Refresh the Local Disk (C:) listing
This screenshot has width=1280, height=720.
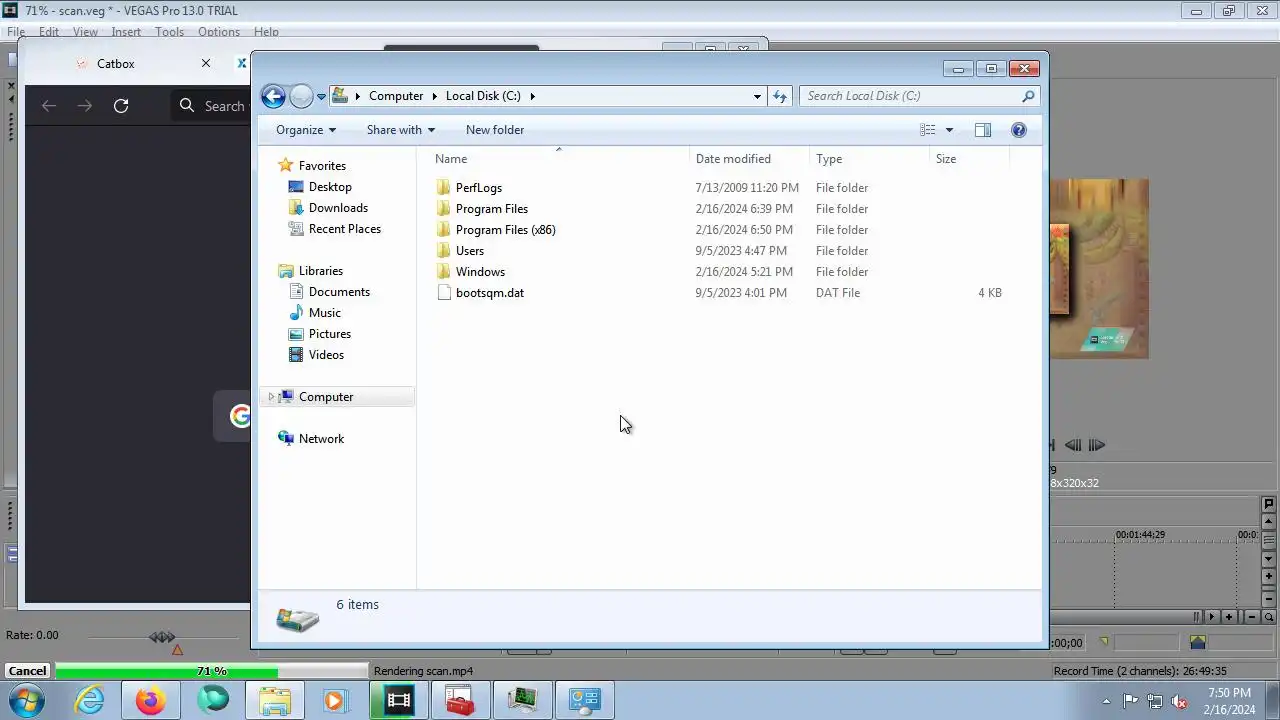[780, 96]
